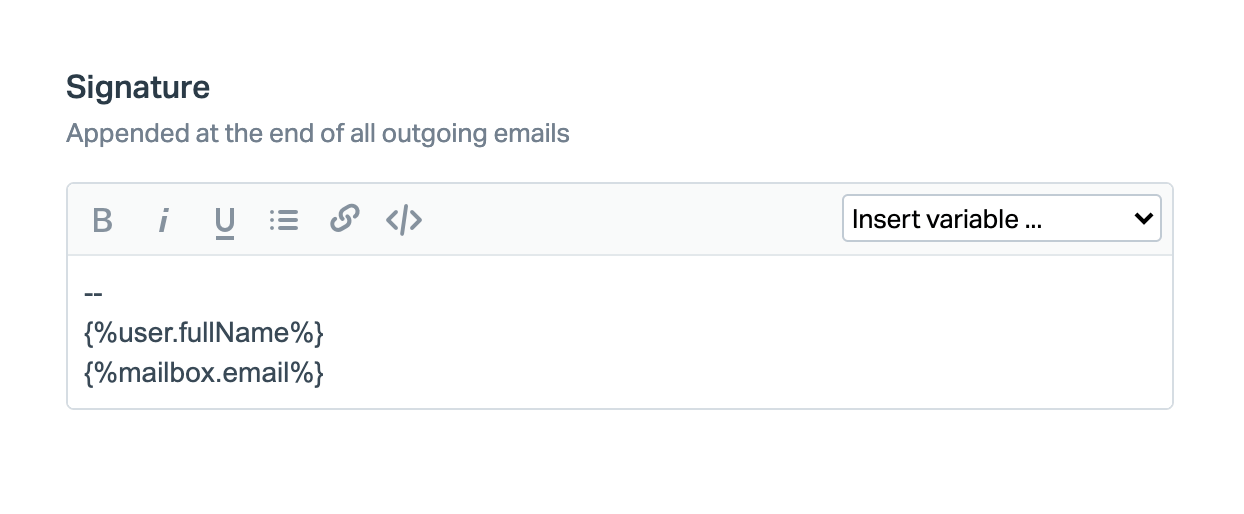
Task: Switch to HTML code view icon
Action: tap(404, 220)
